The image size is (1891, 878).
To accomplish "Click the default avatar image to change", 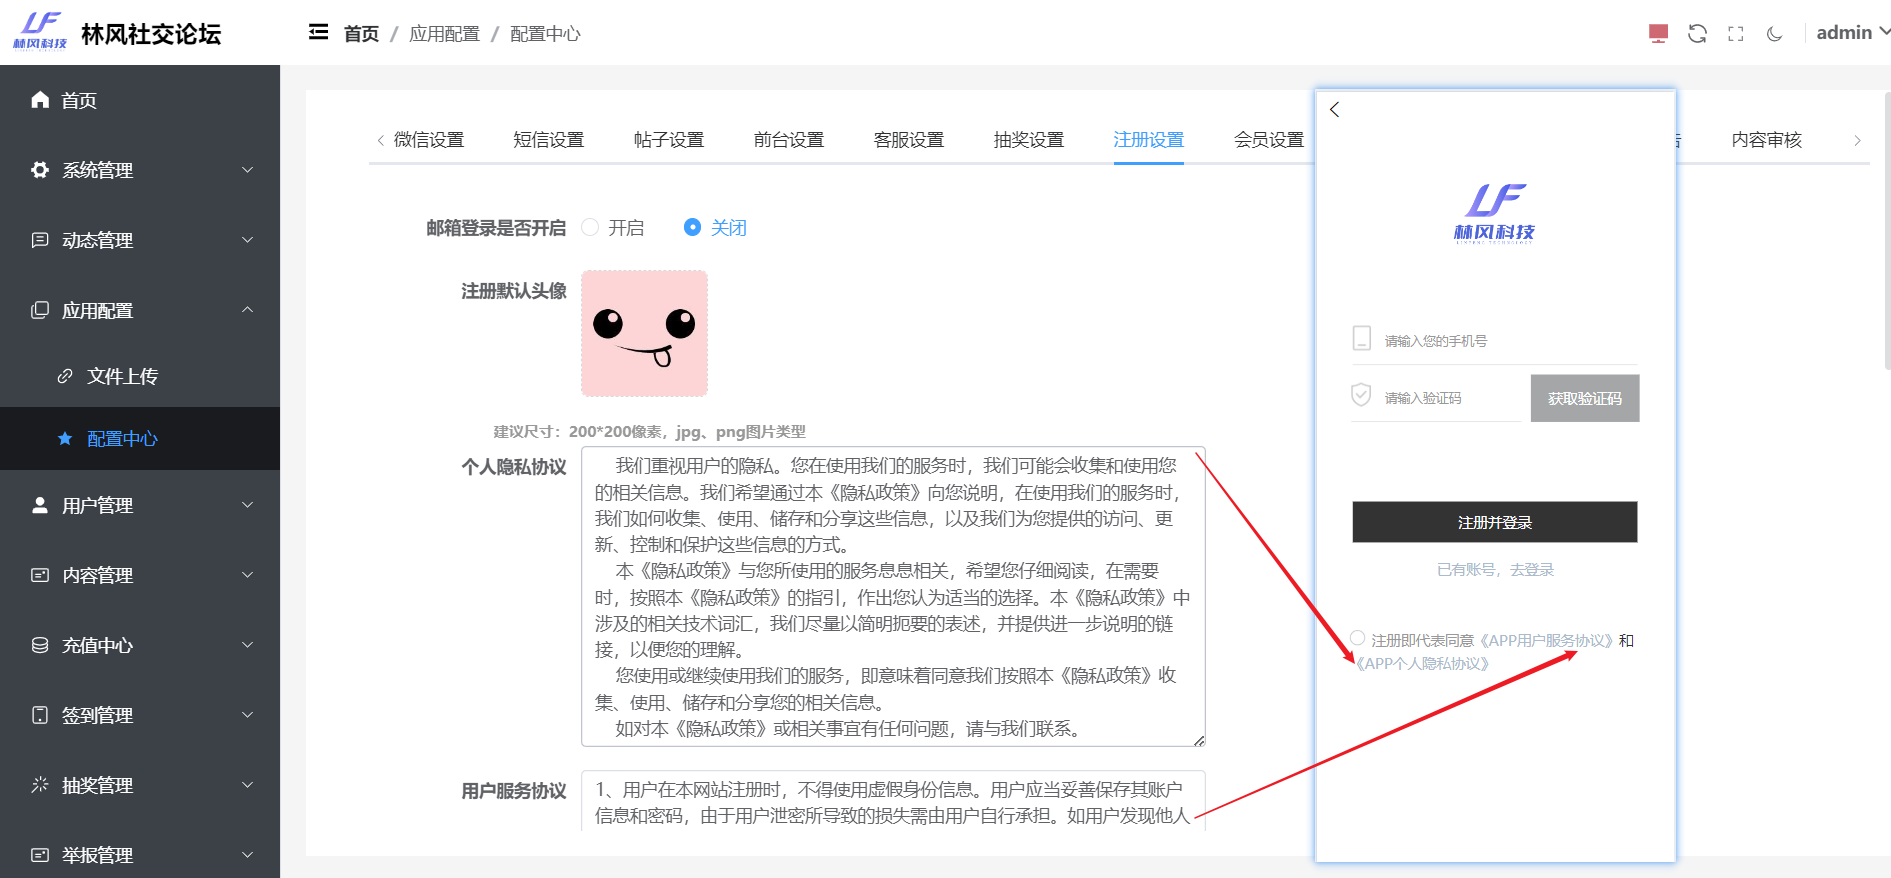I will (x=645, y=333).
